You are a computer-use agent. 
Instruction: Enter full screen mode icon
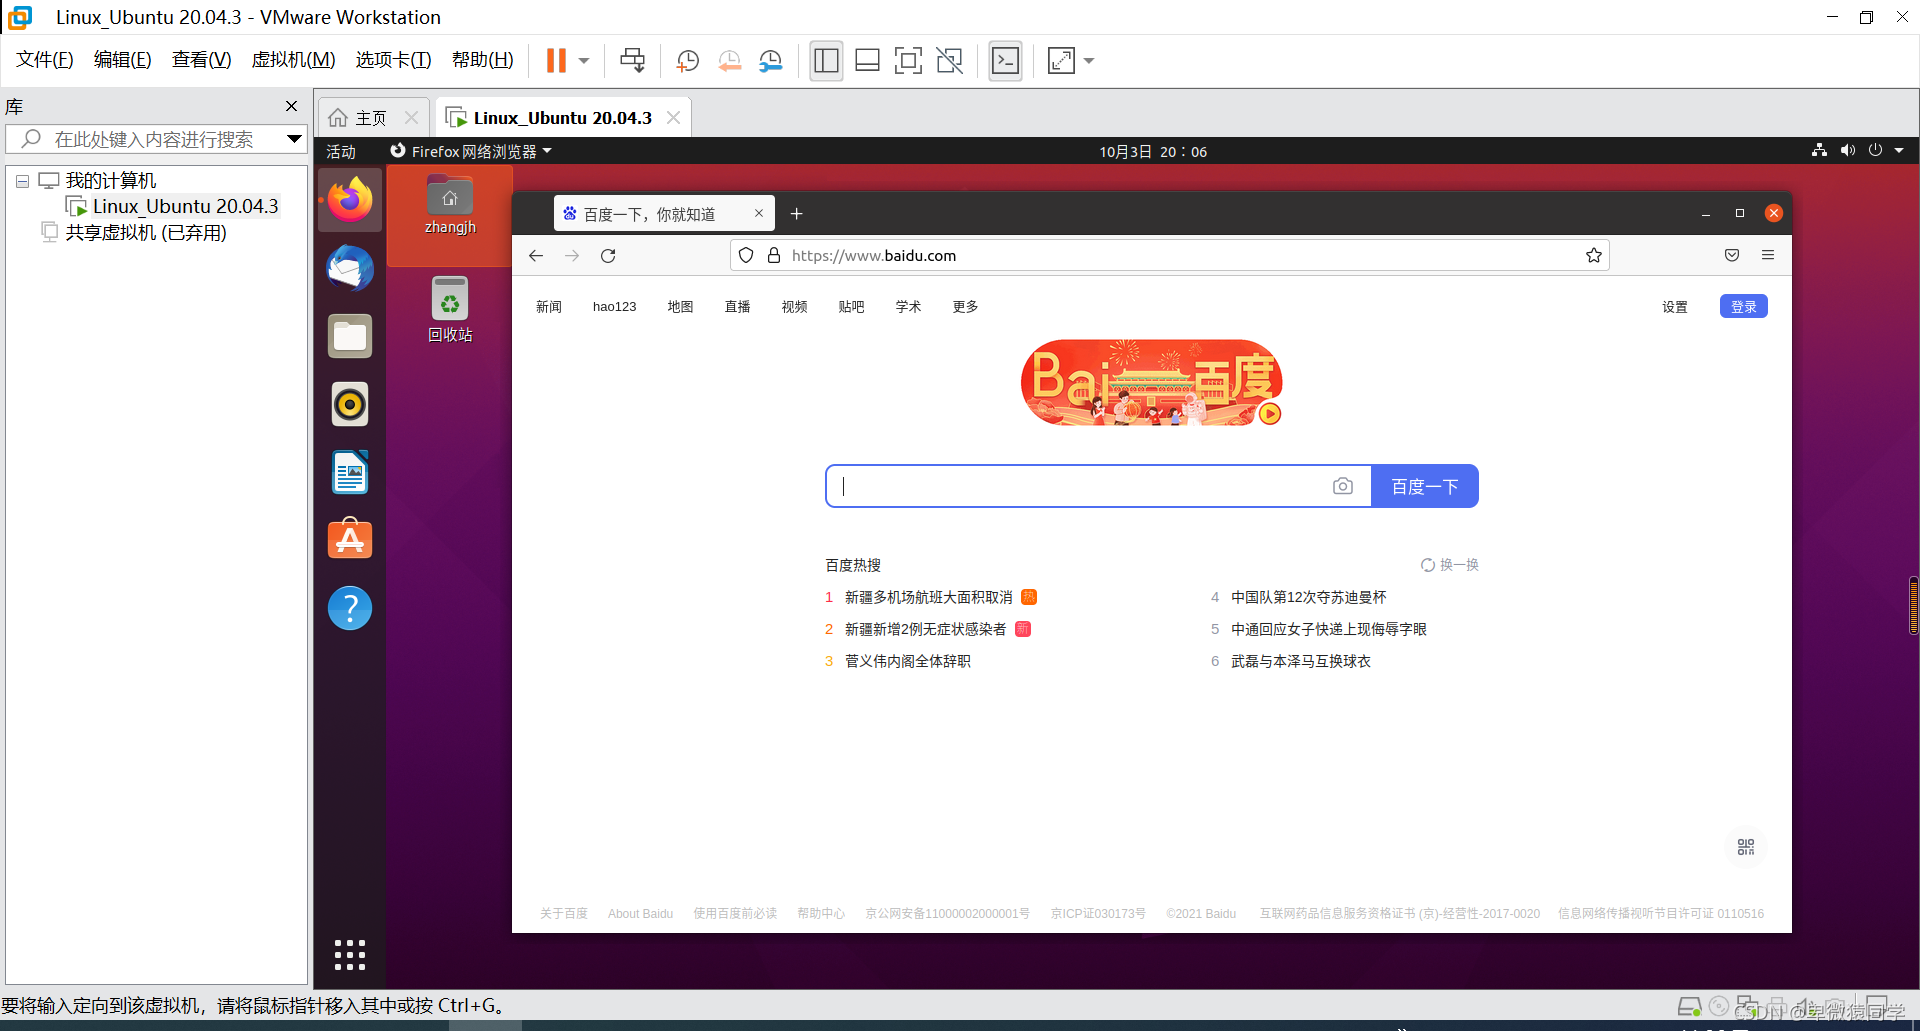tap(908, 61)
